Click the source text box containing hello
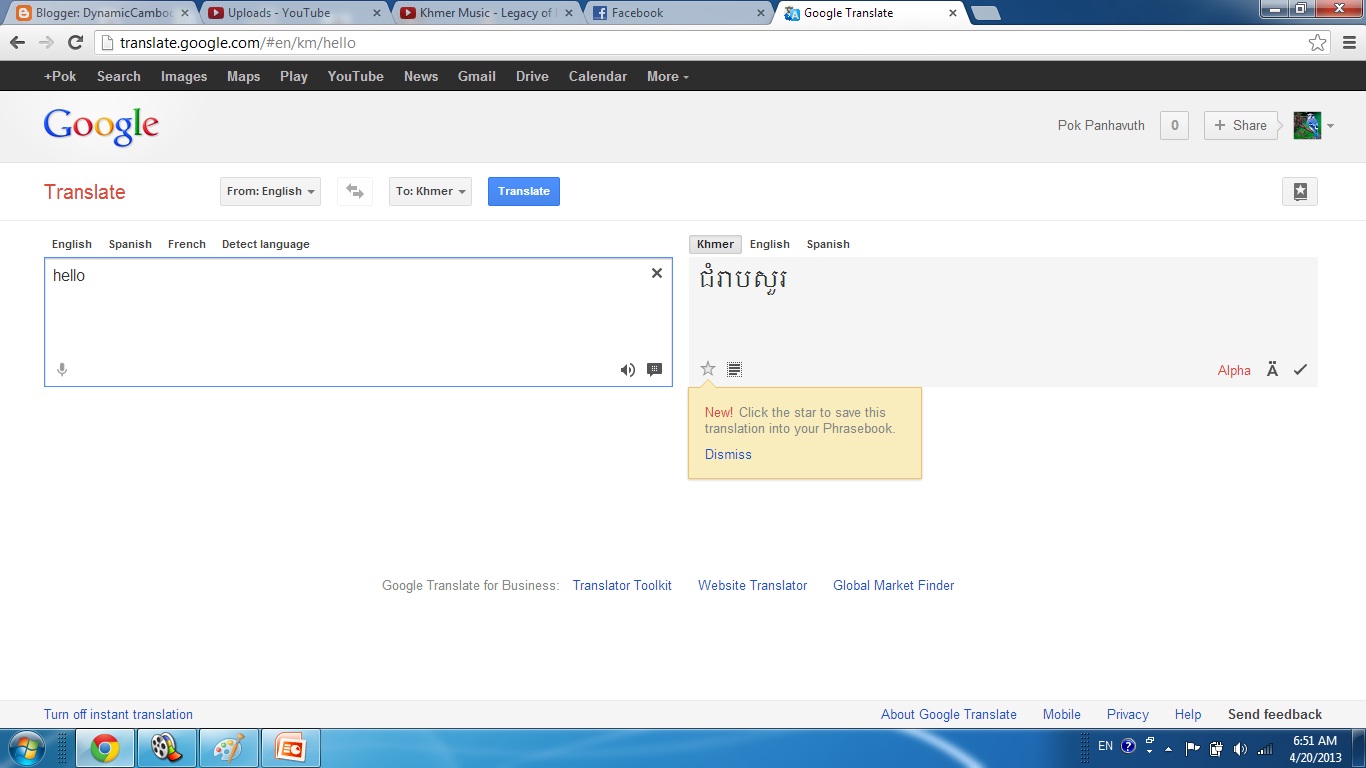 (x=358, y=322)
